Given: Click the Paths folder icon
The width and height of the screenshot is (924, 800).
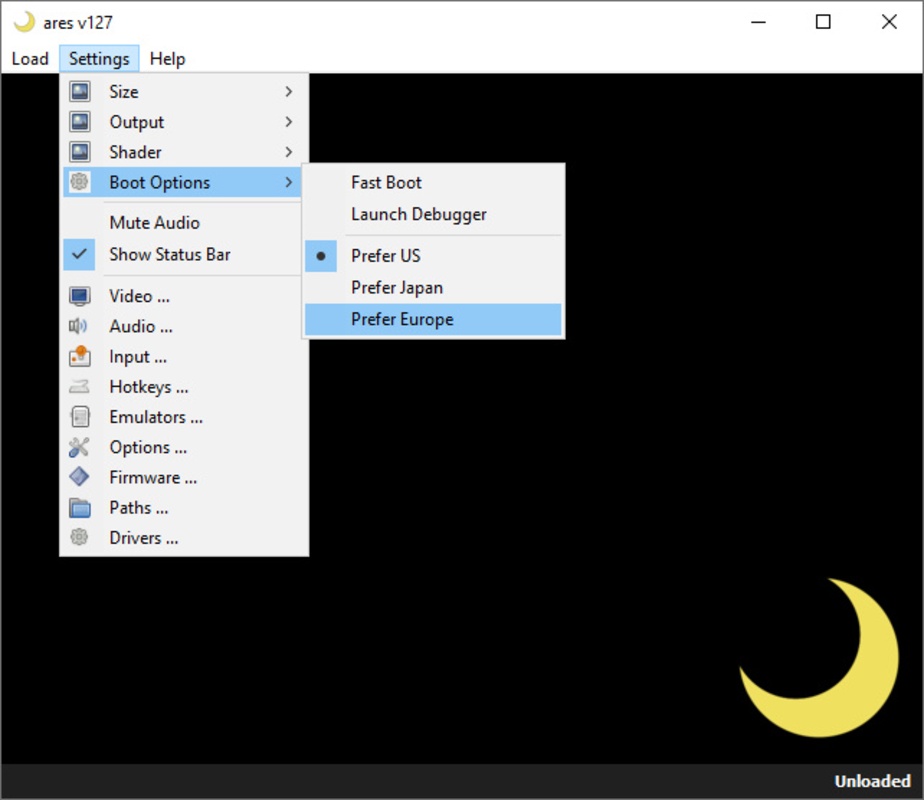Looking at the screenshot, I should pyautogui.click(x=80, y=508).
